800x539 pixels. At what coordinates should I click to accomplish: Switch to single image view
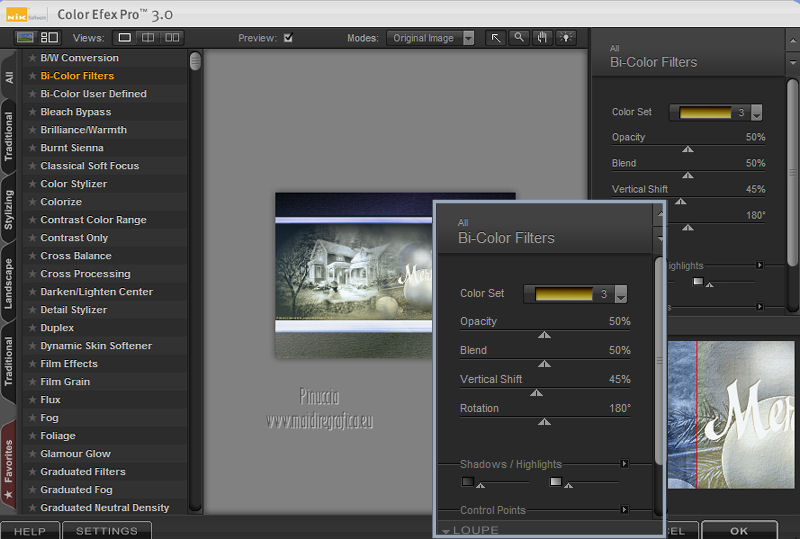124,38
